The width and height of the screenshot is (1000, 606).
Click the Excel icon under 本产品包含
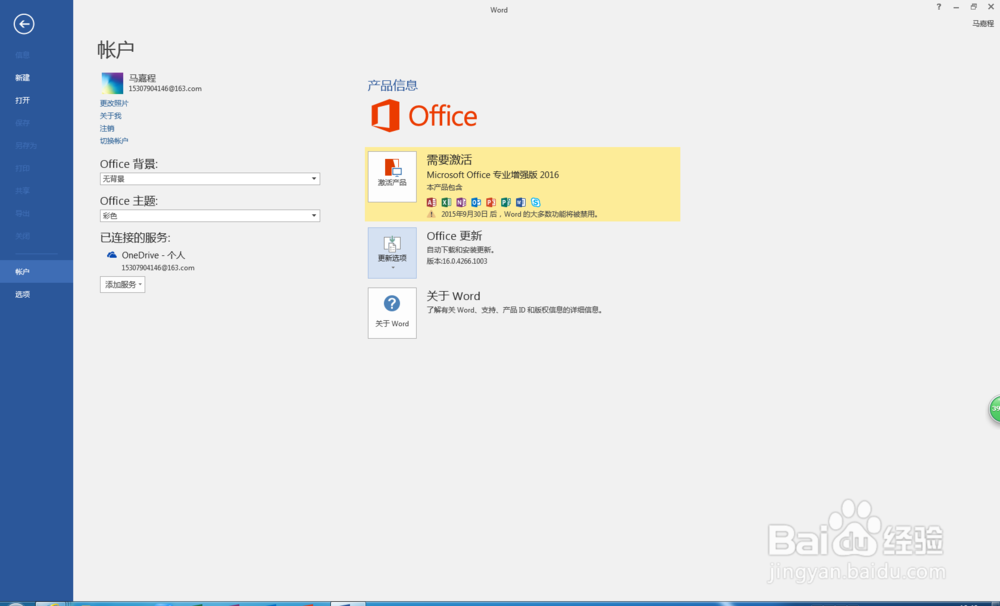[445, 202]
